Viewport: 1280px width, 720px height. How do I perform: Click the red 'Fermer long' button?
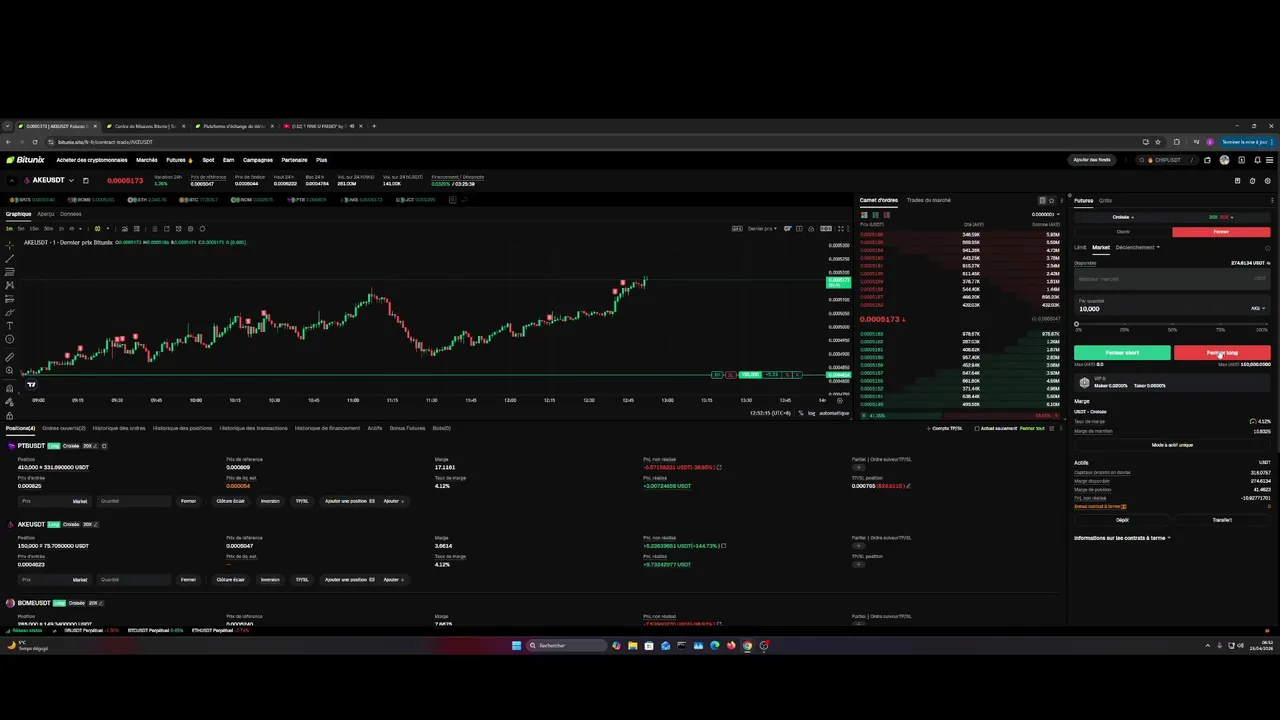1222,353
